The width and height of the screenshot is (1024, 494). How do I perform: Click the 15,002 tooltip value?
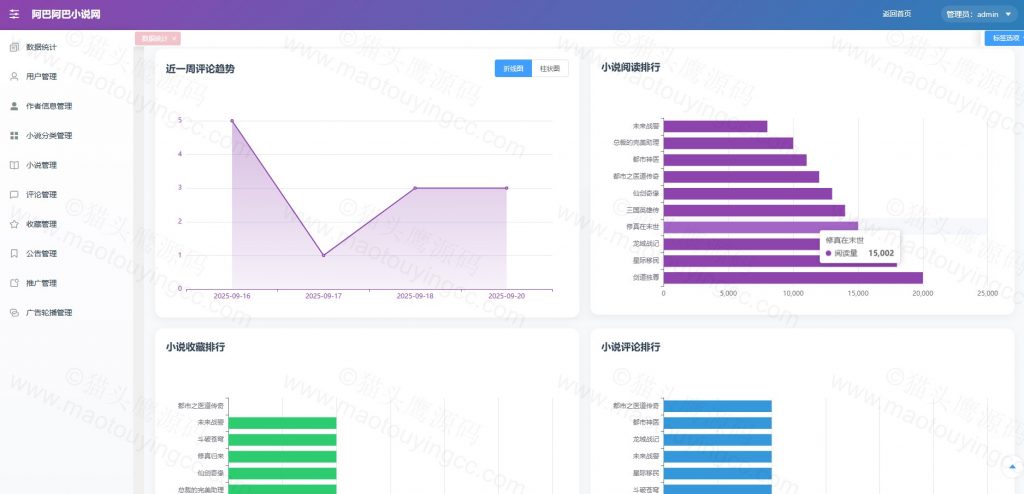pos(880,253)
